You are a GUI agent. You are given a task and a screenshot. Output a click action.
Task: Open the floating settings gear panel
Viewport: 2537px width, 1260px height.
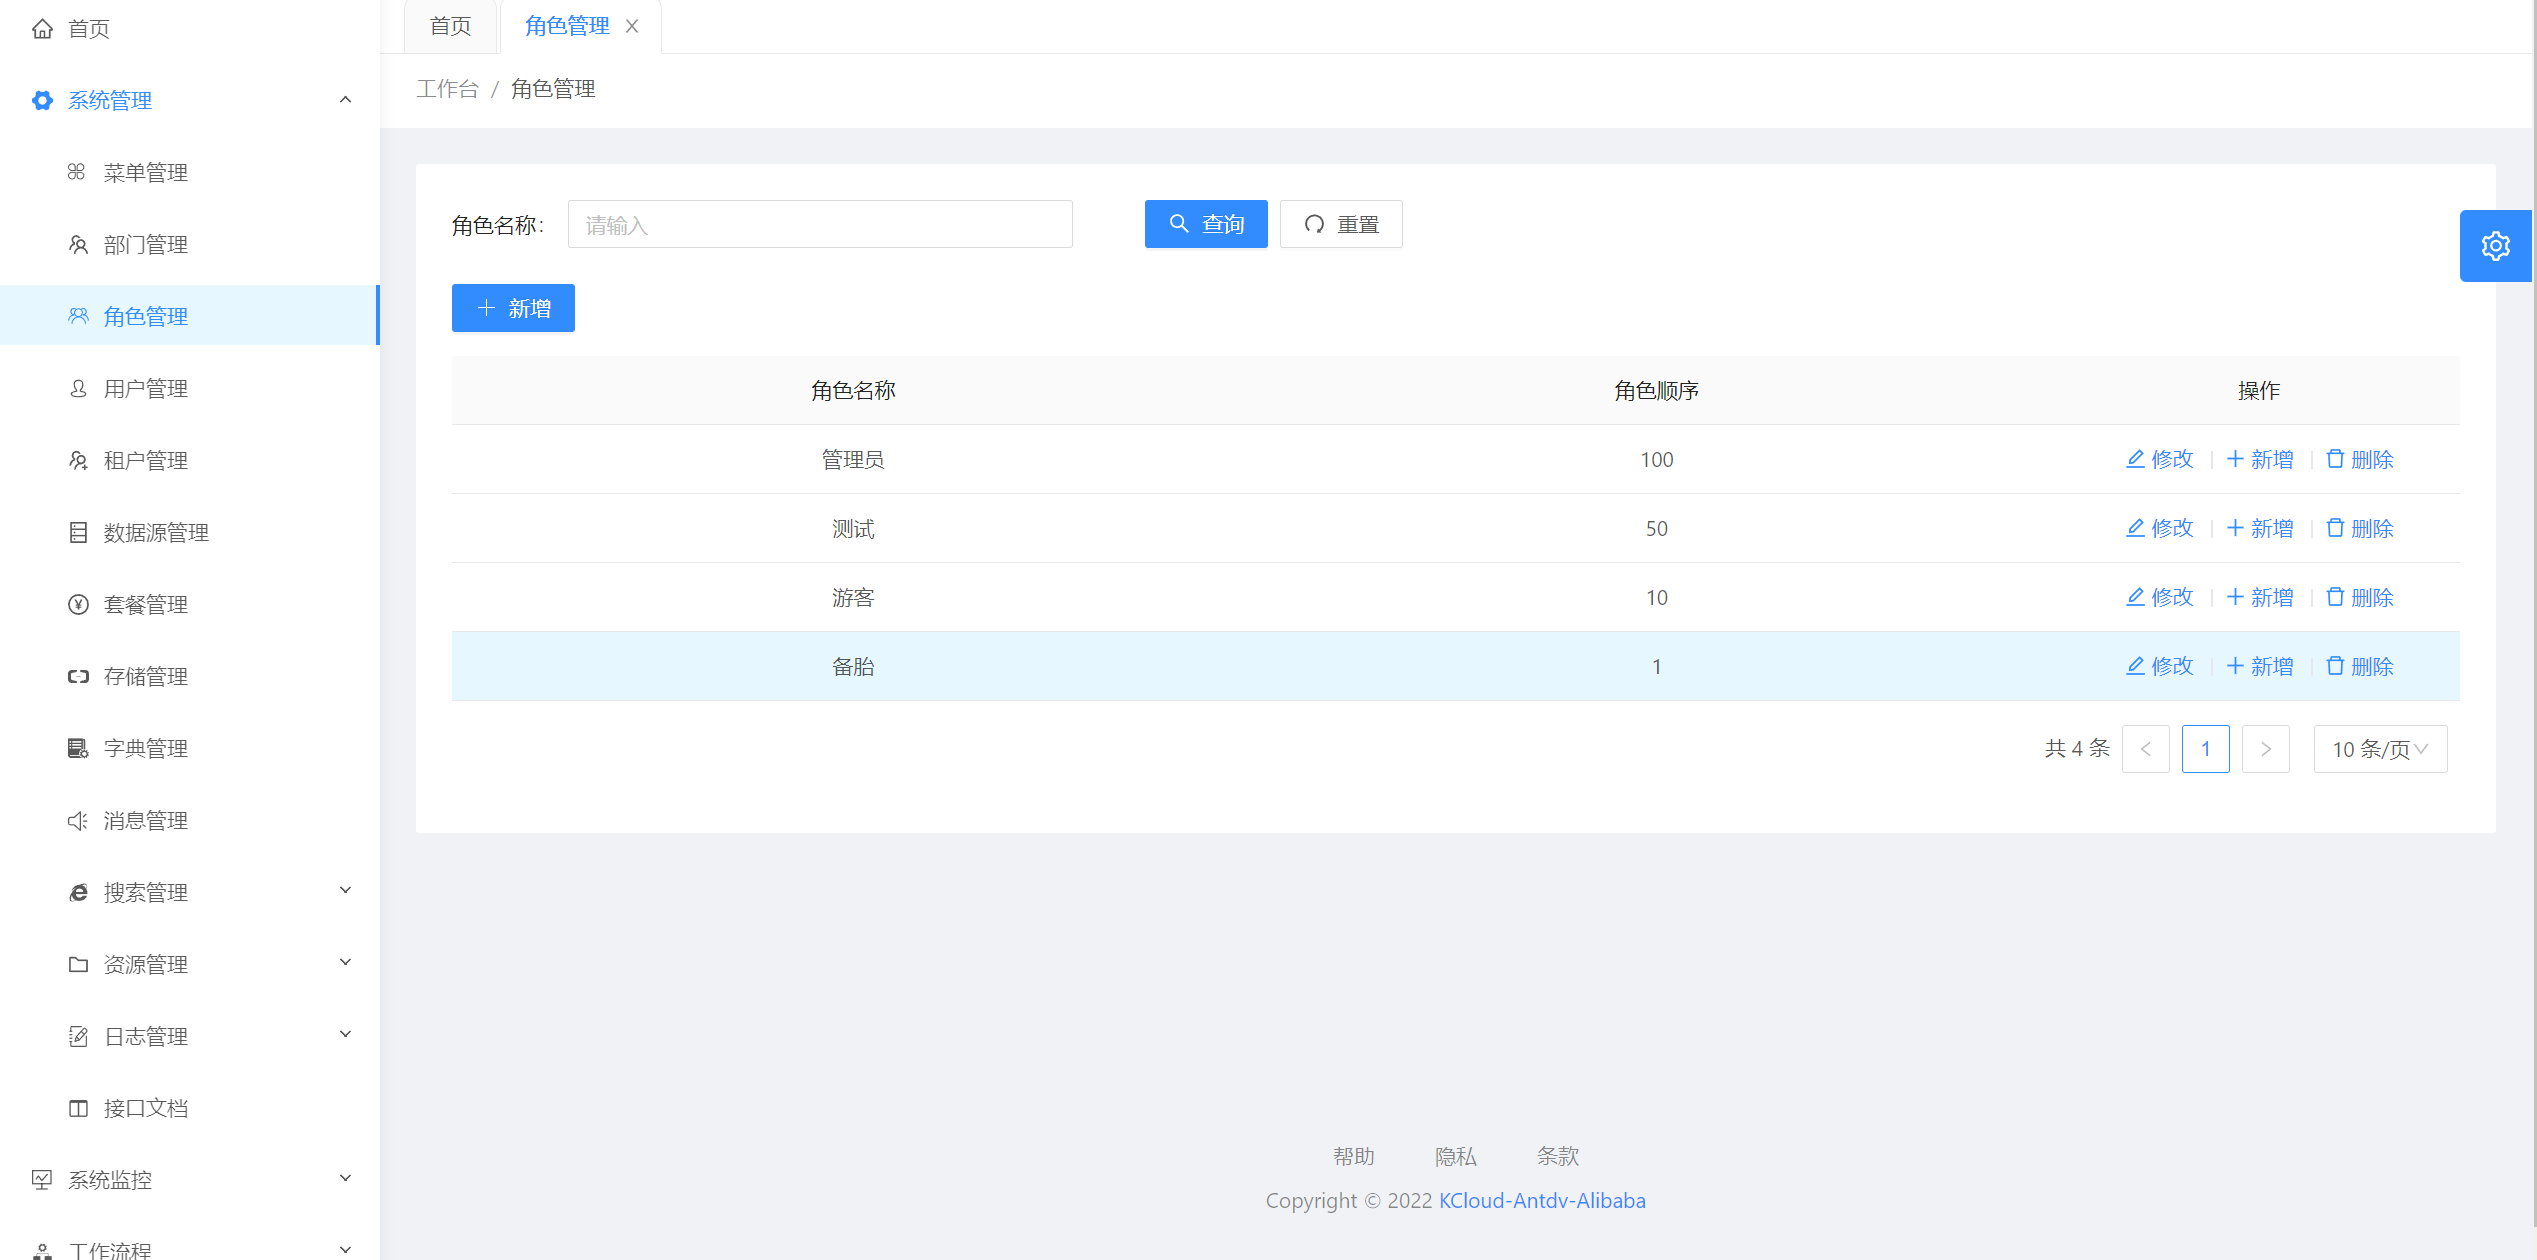[2495, 246]
